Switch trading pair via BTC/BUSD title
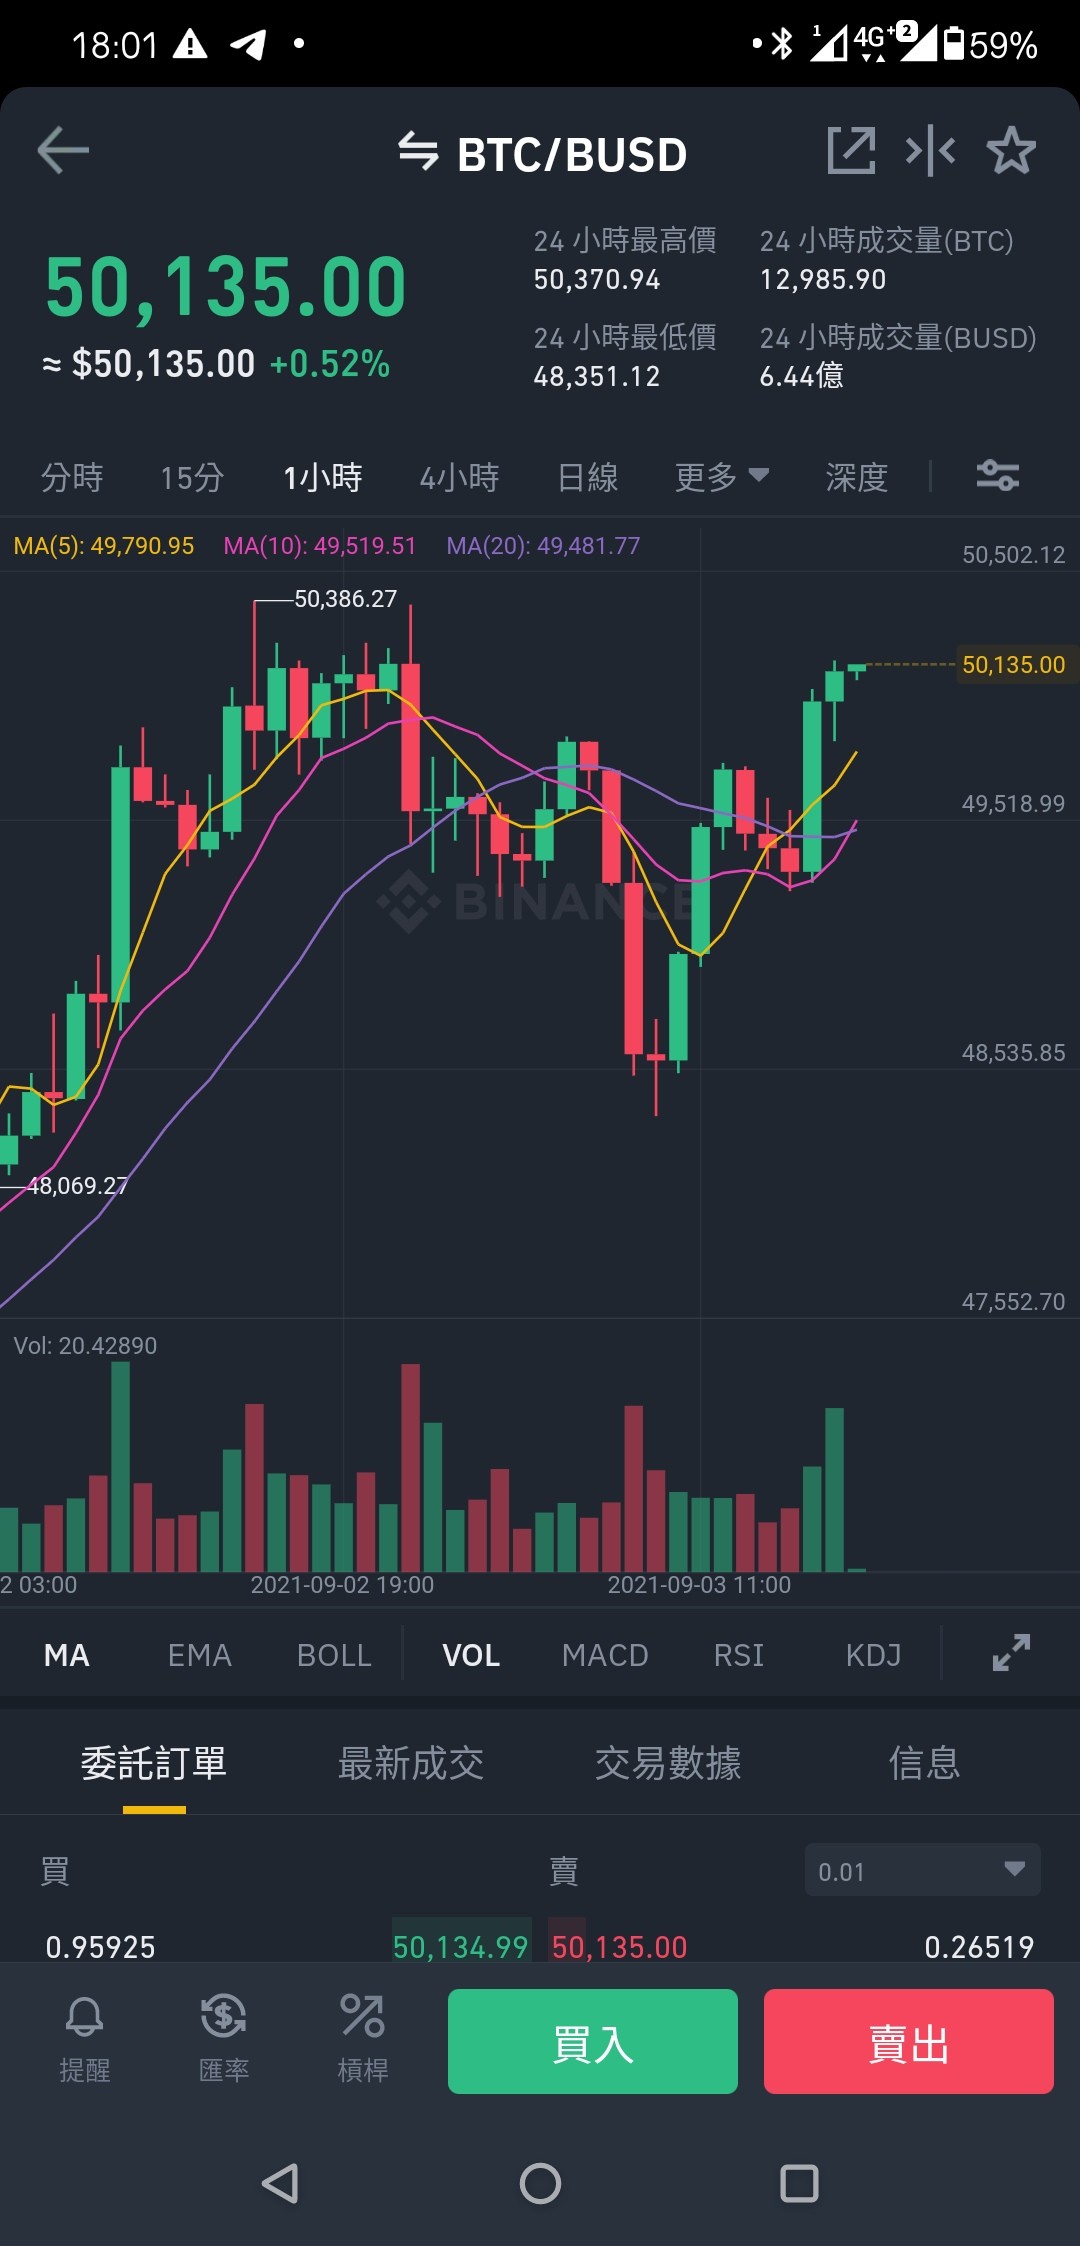The height and width of the screenshot is (2246, 1080). point(543,154)
